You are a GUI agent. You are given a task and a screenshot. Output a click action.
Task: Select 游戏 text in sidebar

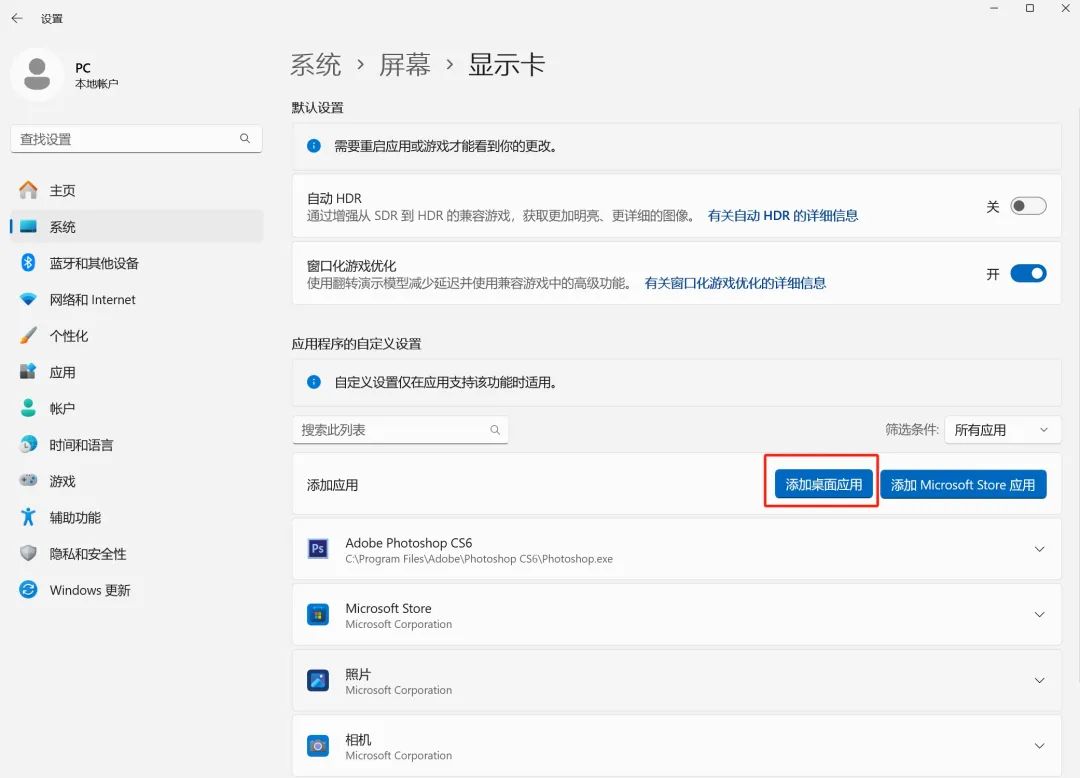tap(62, 481)
